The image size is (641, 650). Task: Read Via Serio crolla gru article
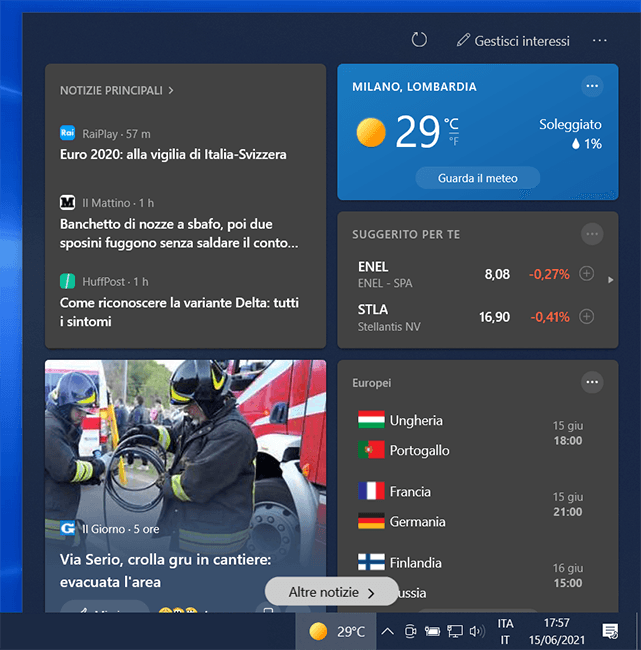[x=165, y=571]
